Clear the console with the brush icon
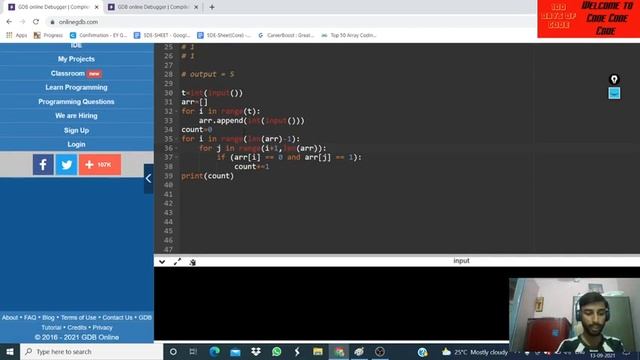640x360 pixels. pos(193,262)
